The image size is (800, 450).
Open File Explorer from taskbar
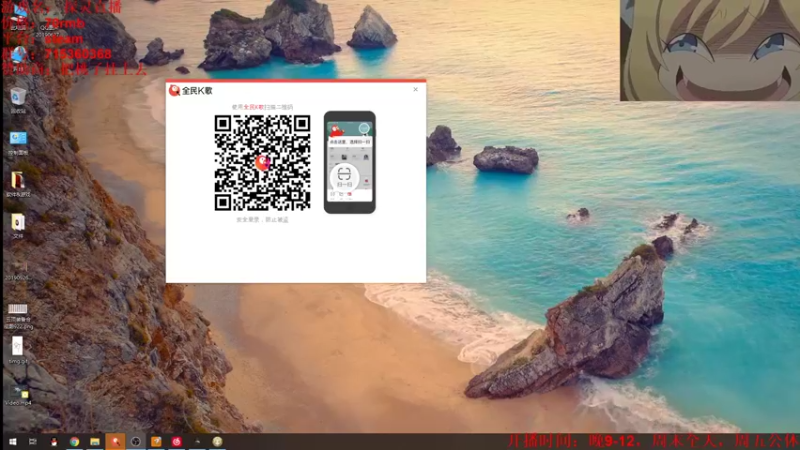[95, 442]
